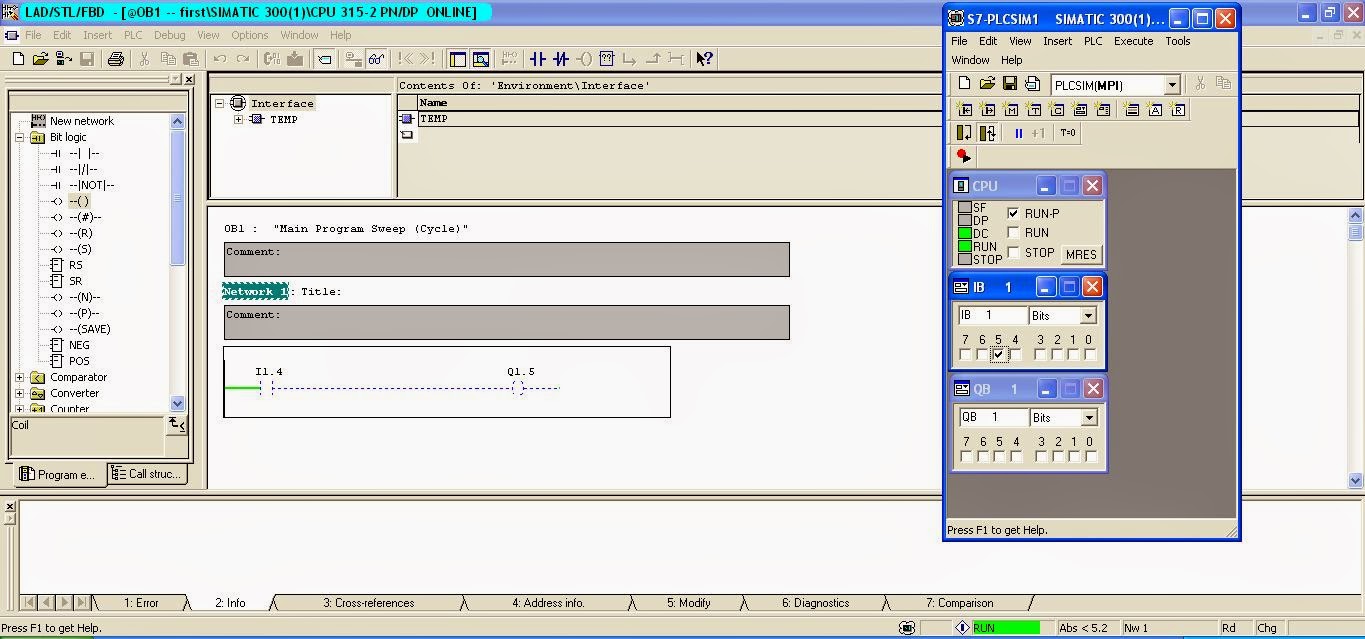The image size is (1365, 639).
Task: Toggle bit 0 in IB 1
Action: tap(1090, 355)
